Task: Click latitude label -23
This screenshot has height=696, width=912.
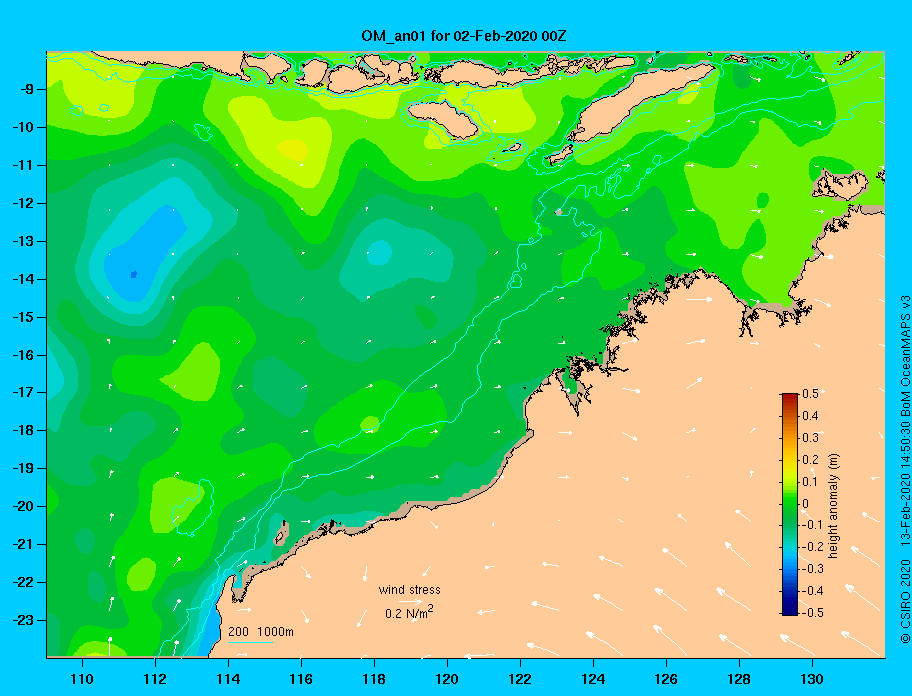Action: [x=23, y=620]
